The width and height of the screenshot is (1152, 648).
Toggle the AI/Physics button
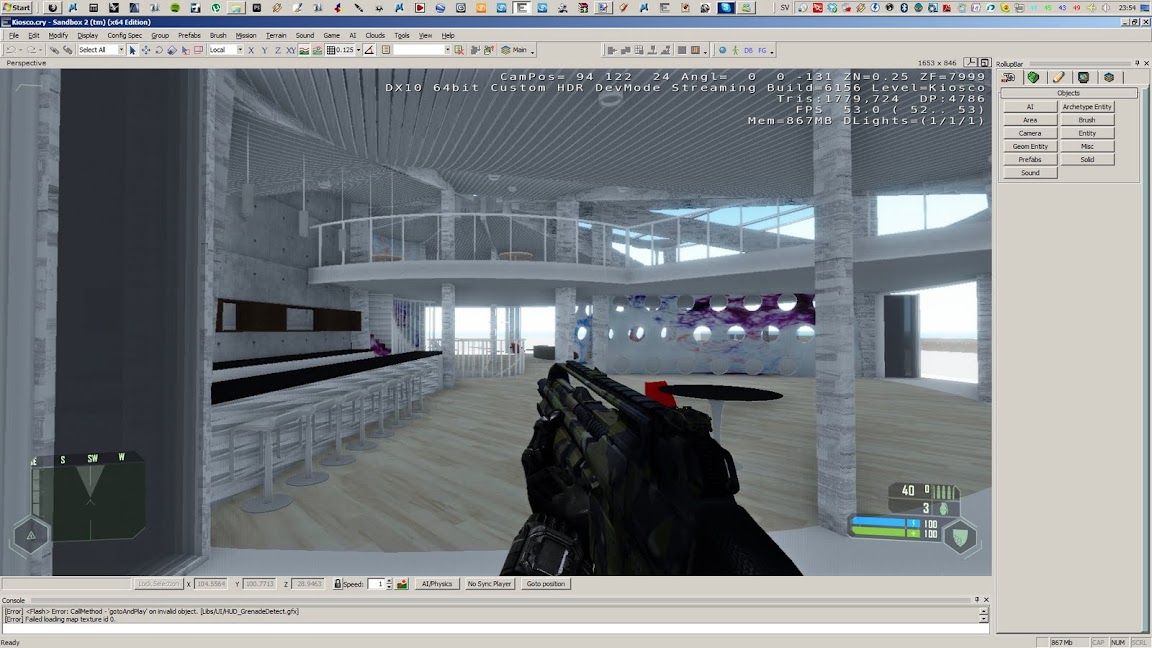click(437, 584)
